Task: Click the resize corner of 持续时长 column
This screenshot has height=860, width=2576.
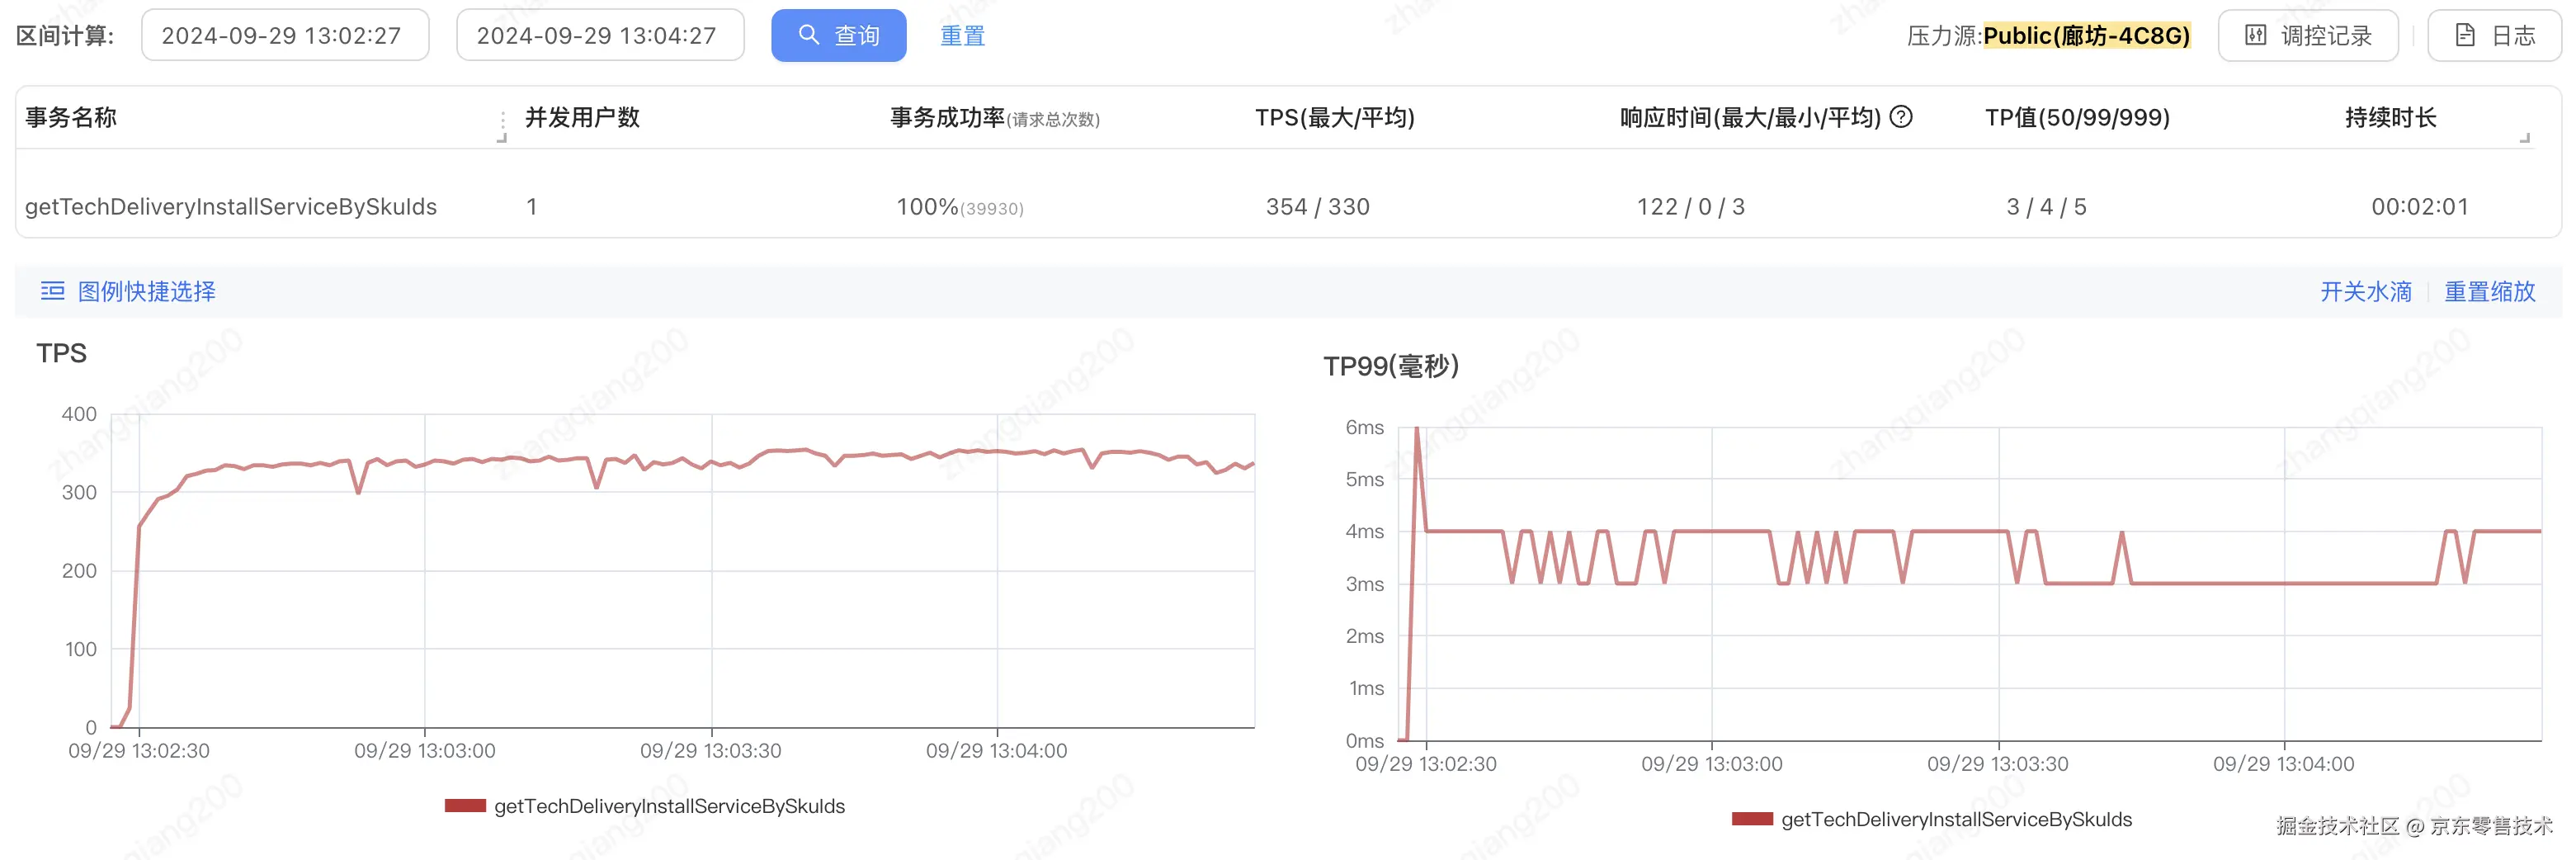Action: pyautogui.click(x=2524, y=138)
